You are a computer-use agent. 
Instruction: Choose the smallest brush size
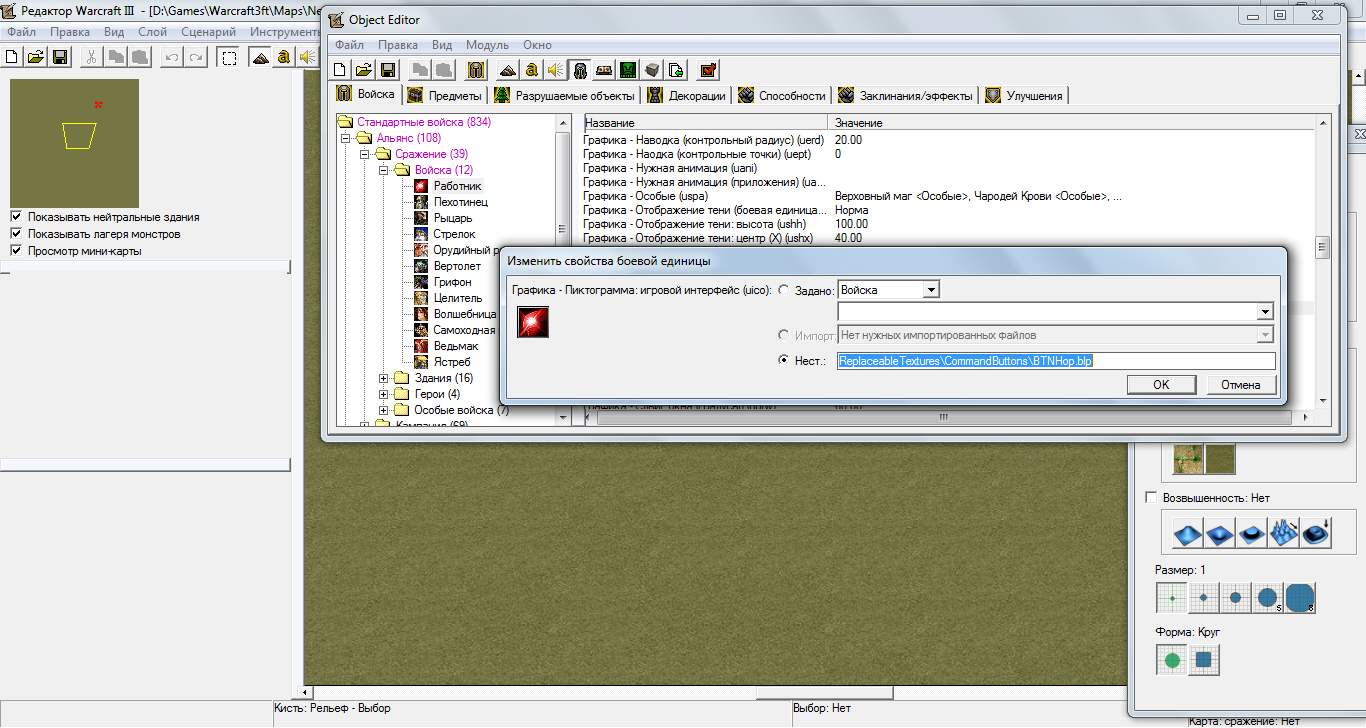[1171, 597]
